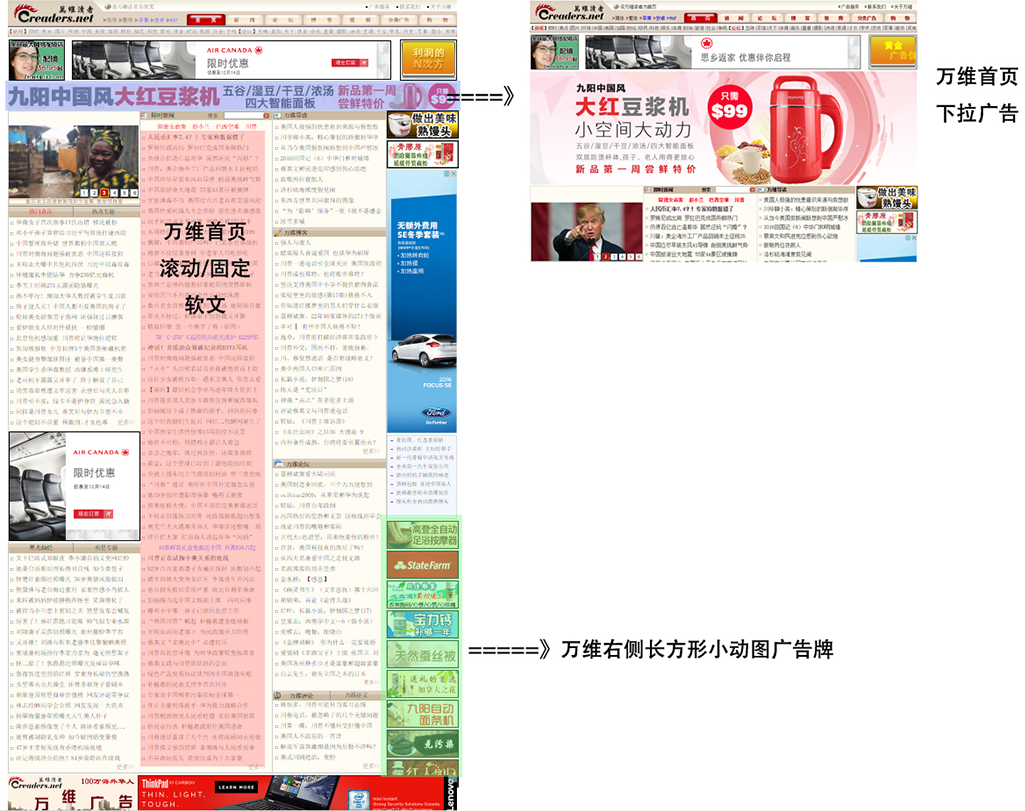
Task: Click the expanded 大红豆浆机 $99 ad on the right page
Action: (x=724, y=129)
